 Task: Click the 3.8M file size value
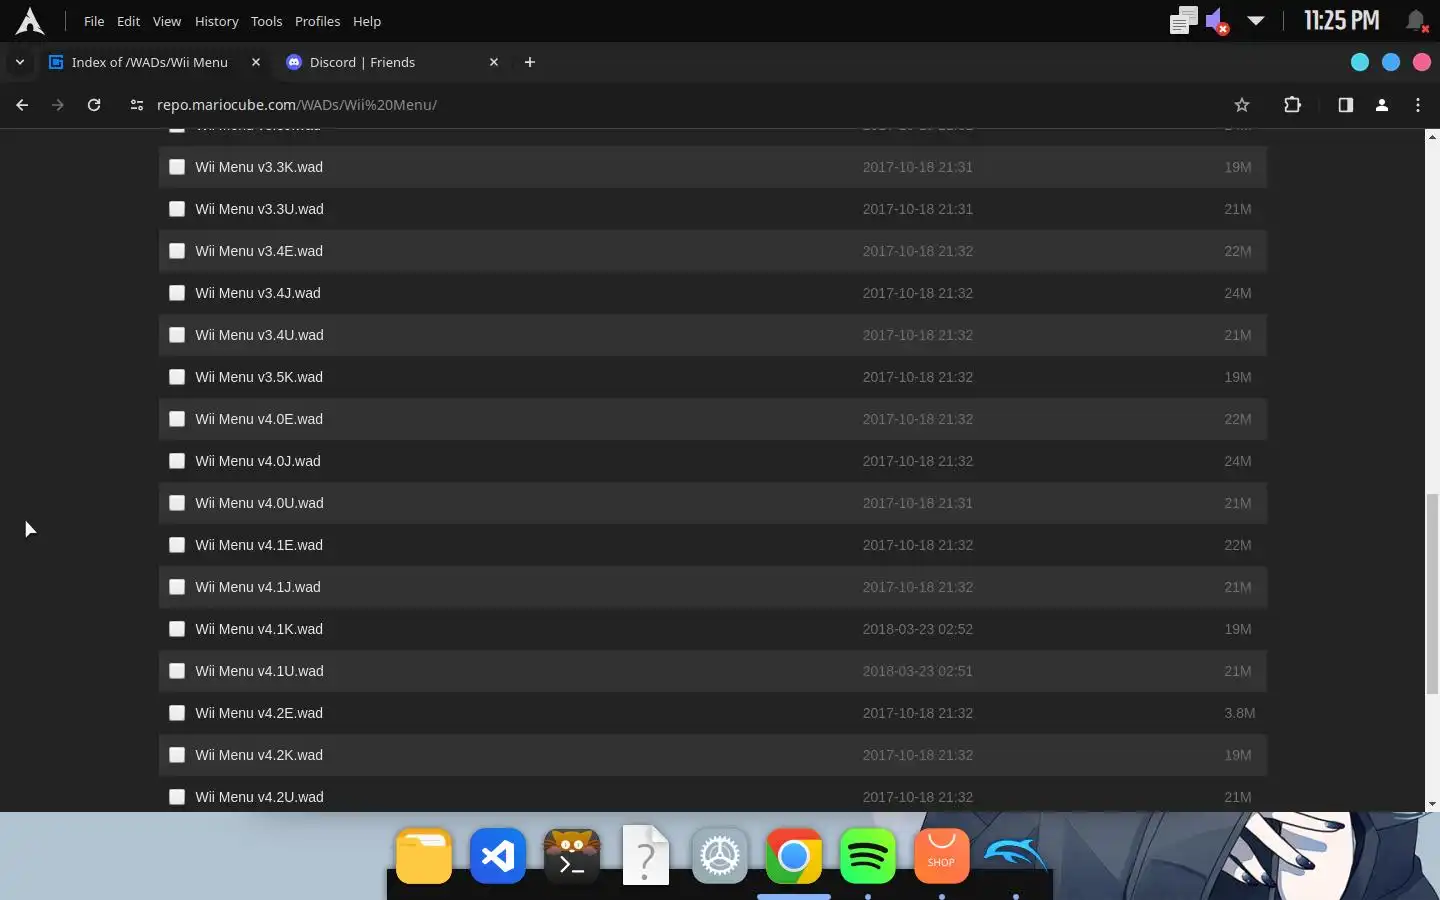1239,713
